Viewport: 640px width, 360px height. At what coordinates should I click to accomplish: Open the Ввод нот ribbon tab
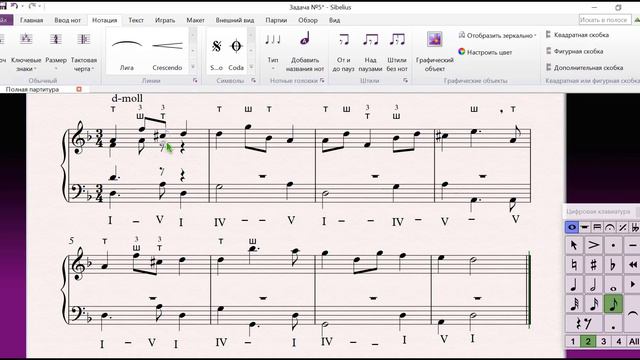click(x=68, y=20)
